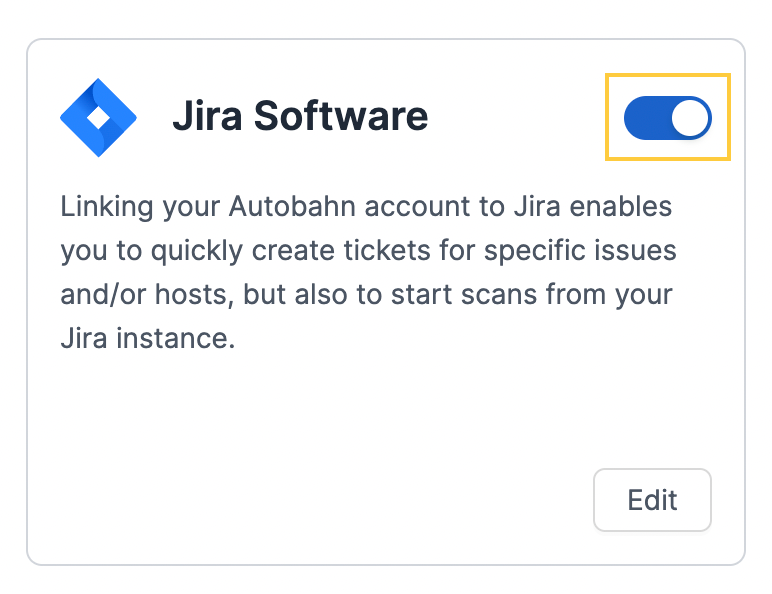The height and width of the screenshot is (594, 772).
Task: Click the word Software in title
Action: [341, 116]
